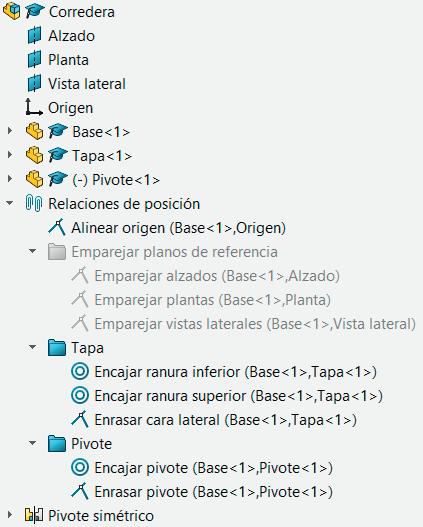423x527 pixels.
Task: Collapse the Relaciones de posición node
Action: click(x=10, y=203)
